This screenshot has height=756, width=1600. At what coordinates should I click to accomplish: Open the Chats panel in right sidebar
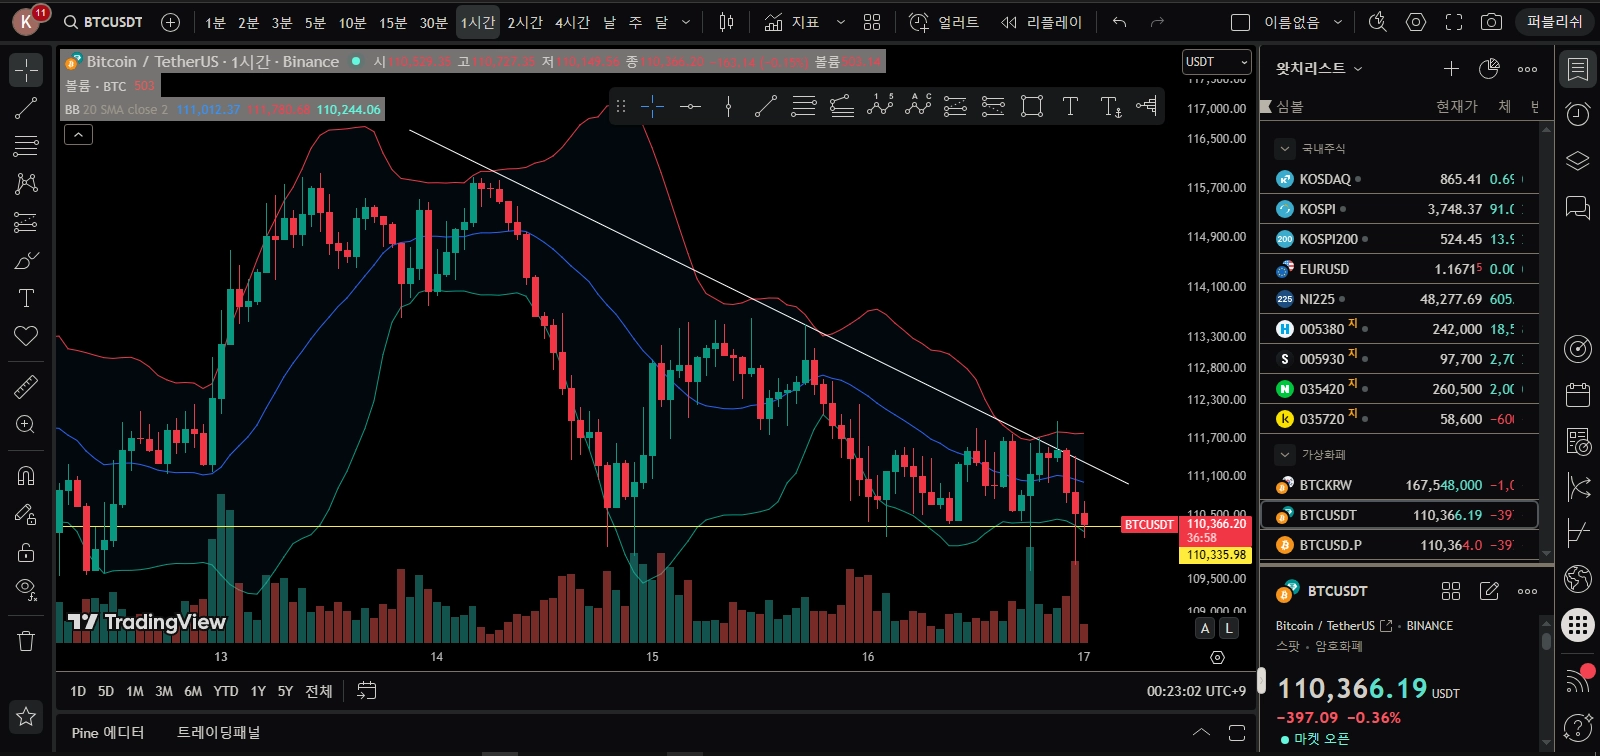(x=1578, y=207)
